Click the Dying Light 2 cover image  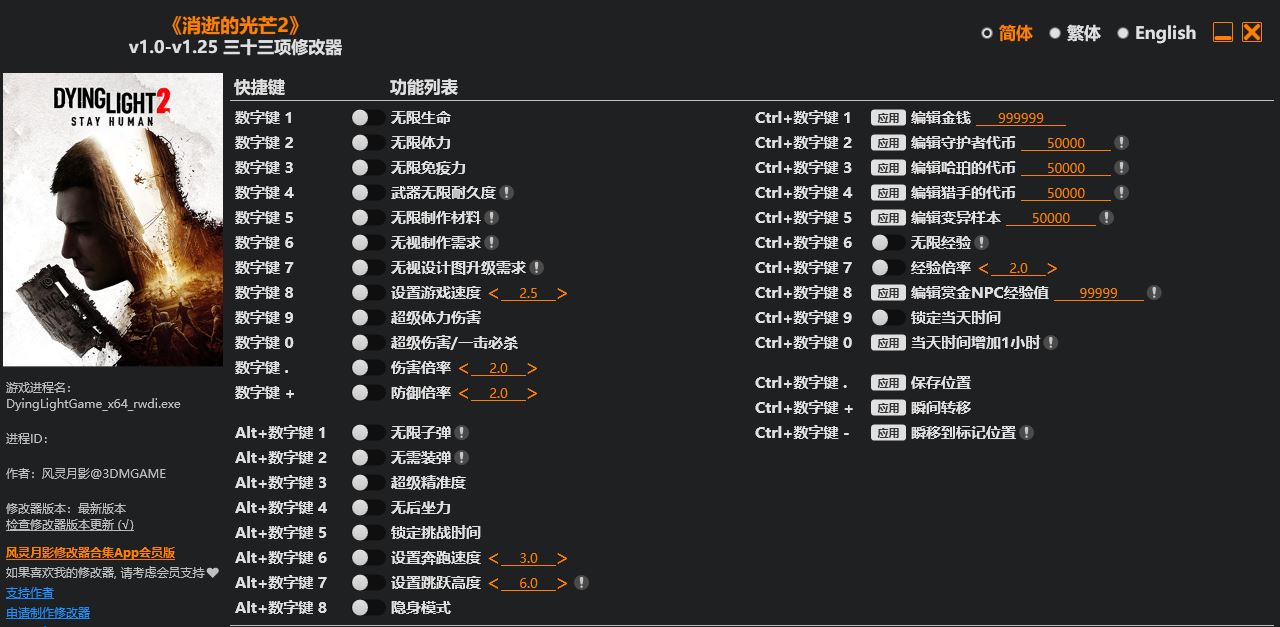(113, 219)
